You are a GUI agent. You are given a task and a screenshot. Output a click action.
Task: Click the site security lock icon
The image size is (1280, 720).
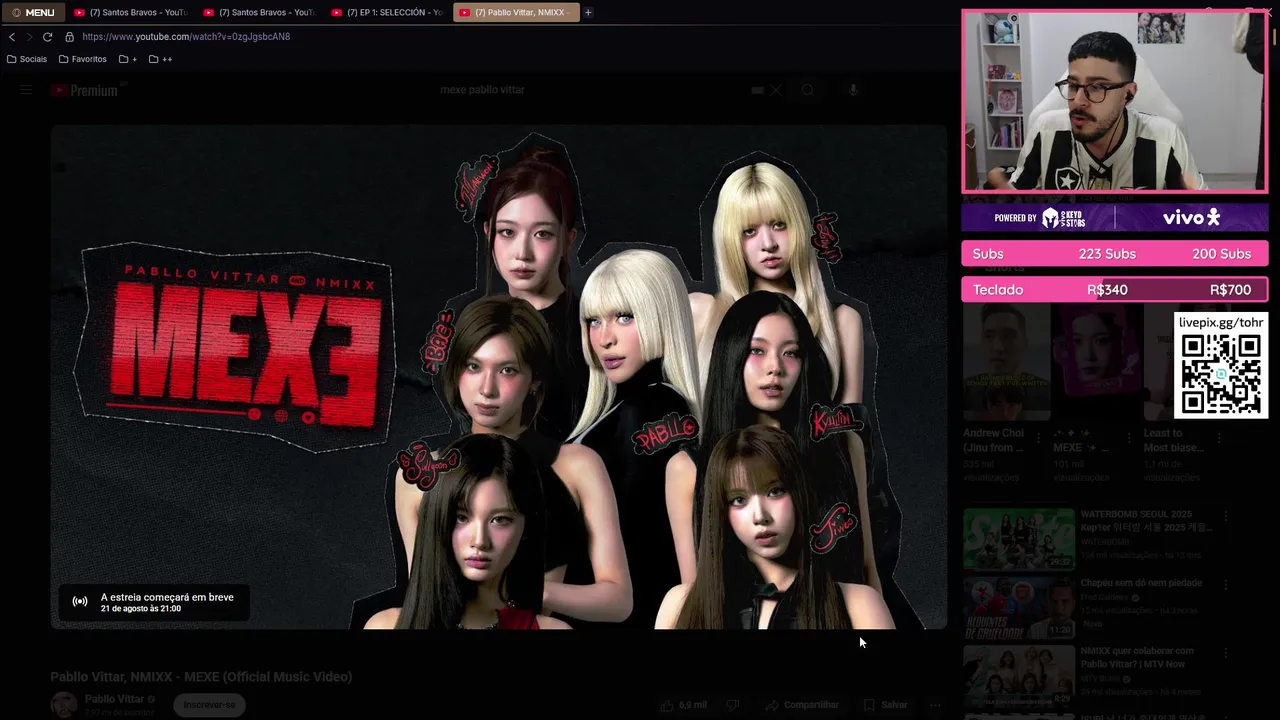pyautogui.click(x=69, y=36)
